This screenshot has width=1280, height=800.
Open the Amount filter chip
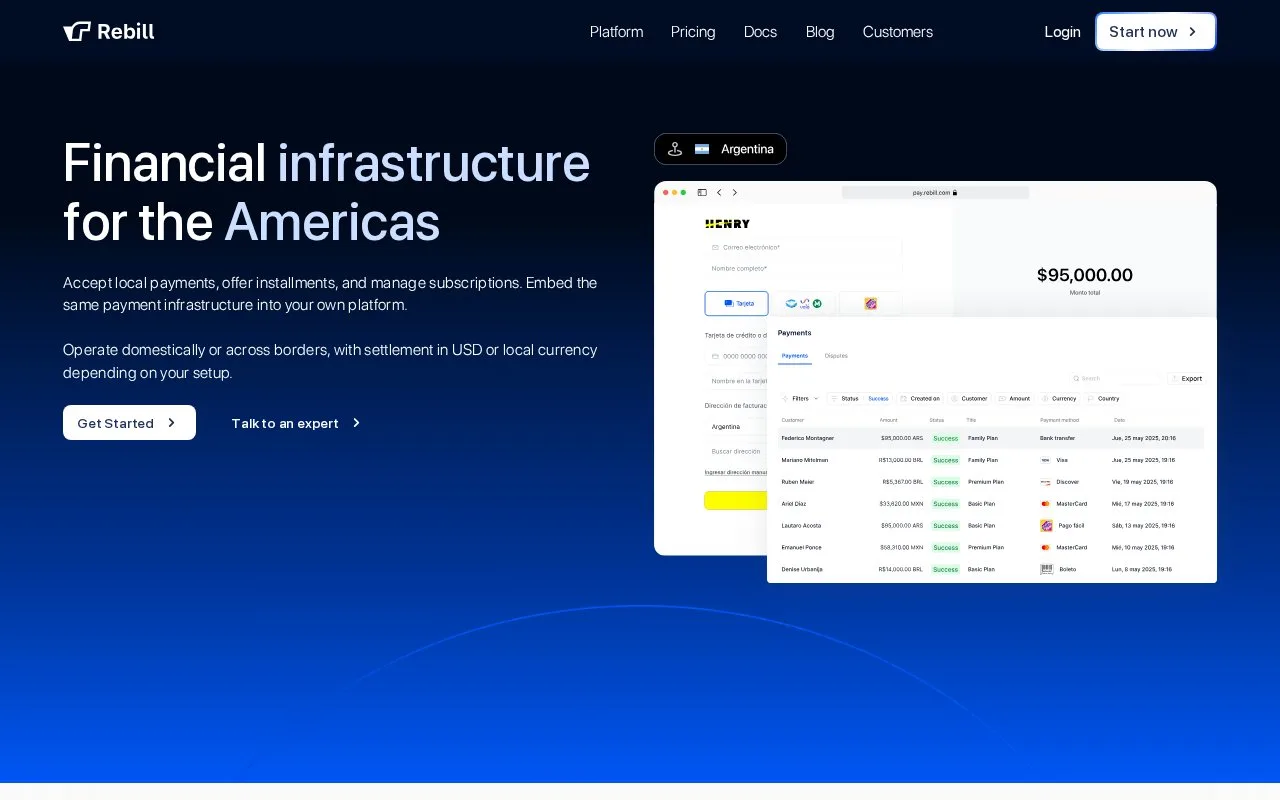pyautogui.click(x=1014, y=398)
